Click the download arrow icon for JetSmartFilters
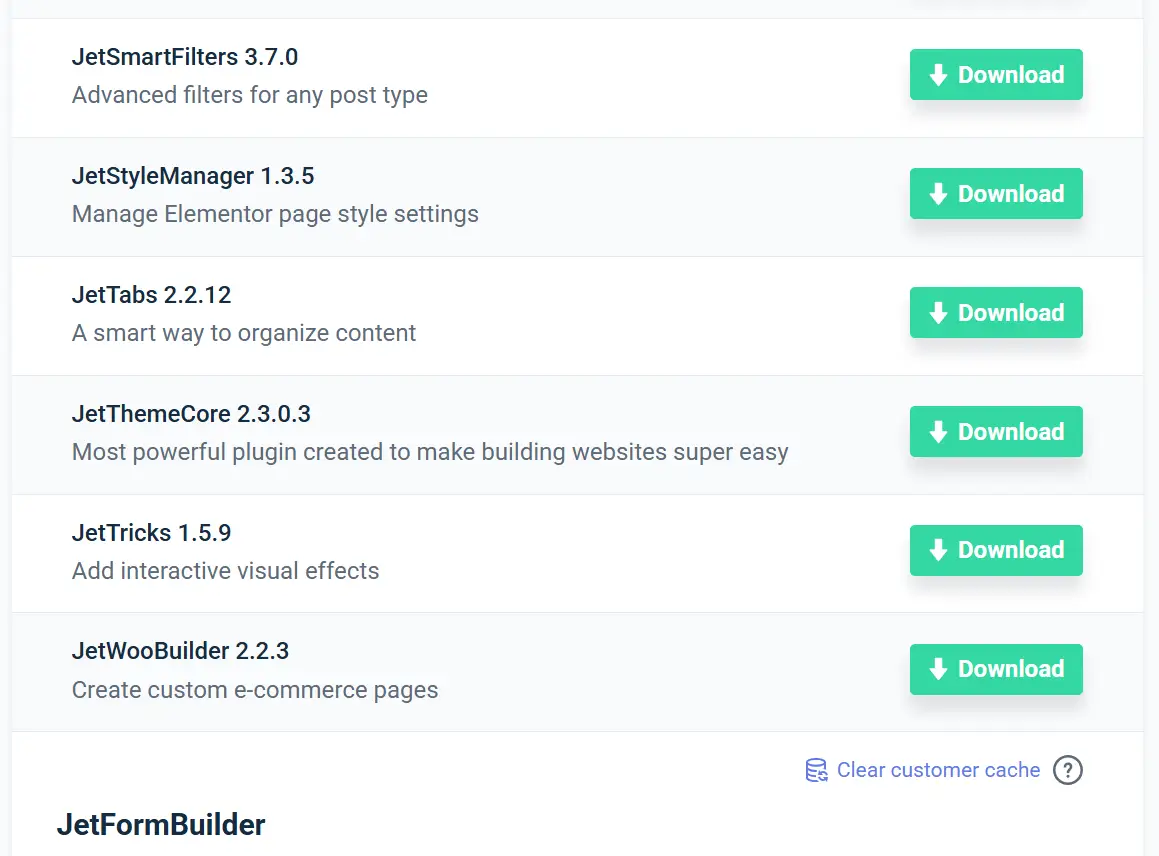The height and width of the screenshot is (856, 1159). [938, 75]
